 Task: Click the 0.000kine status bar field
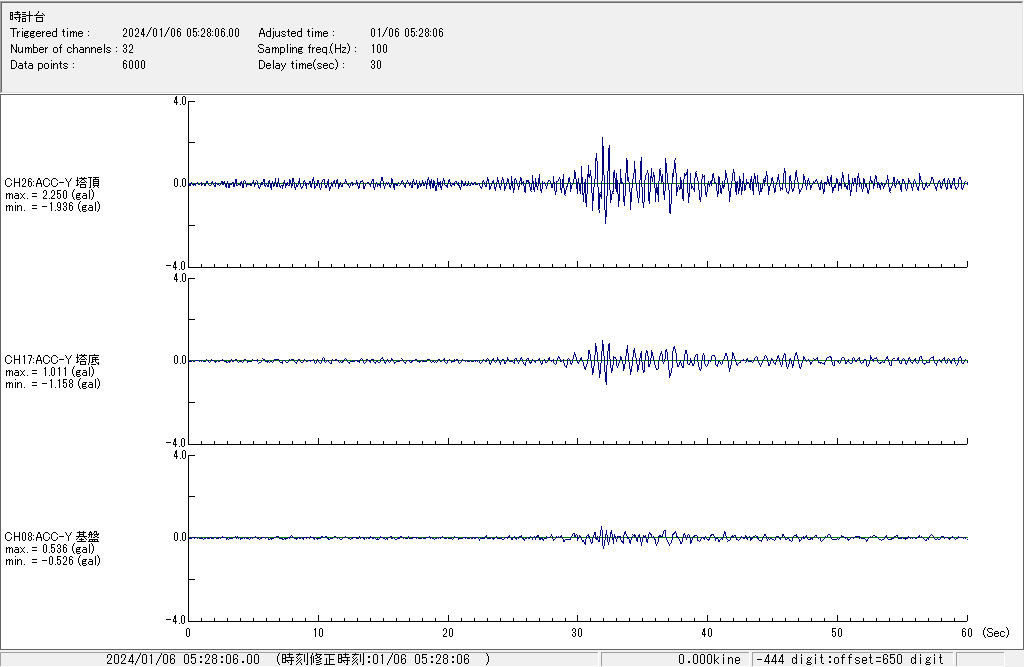click(709, 659)
